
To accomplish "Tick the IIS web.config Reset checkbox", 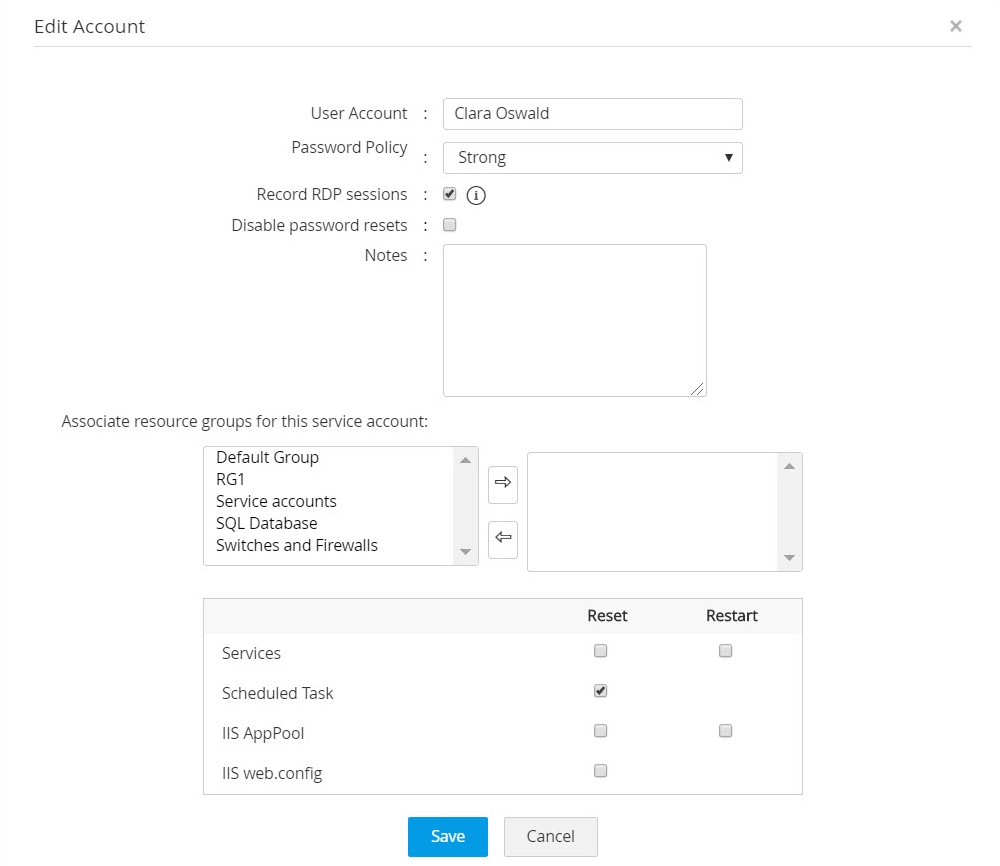I will coord(600,771).
